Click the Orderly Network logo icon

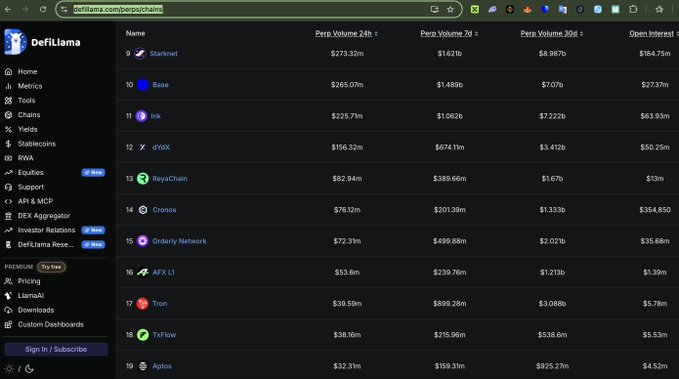[142, 241]
